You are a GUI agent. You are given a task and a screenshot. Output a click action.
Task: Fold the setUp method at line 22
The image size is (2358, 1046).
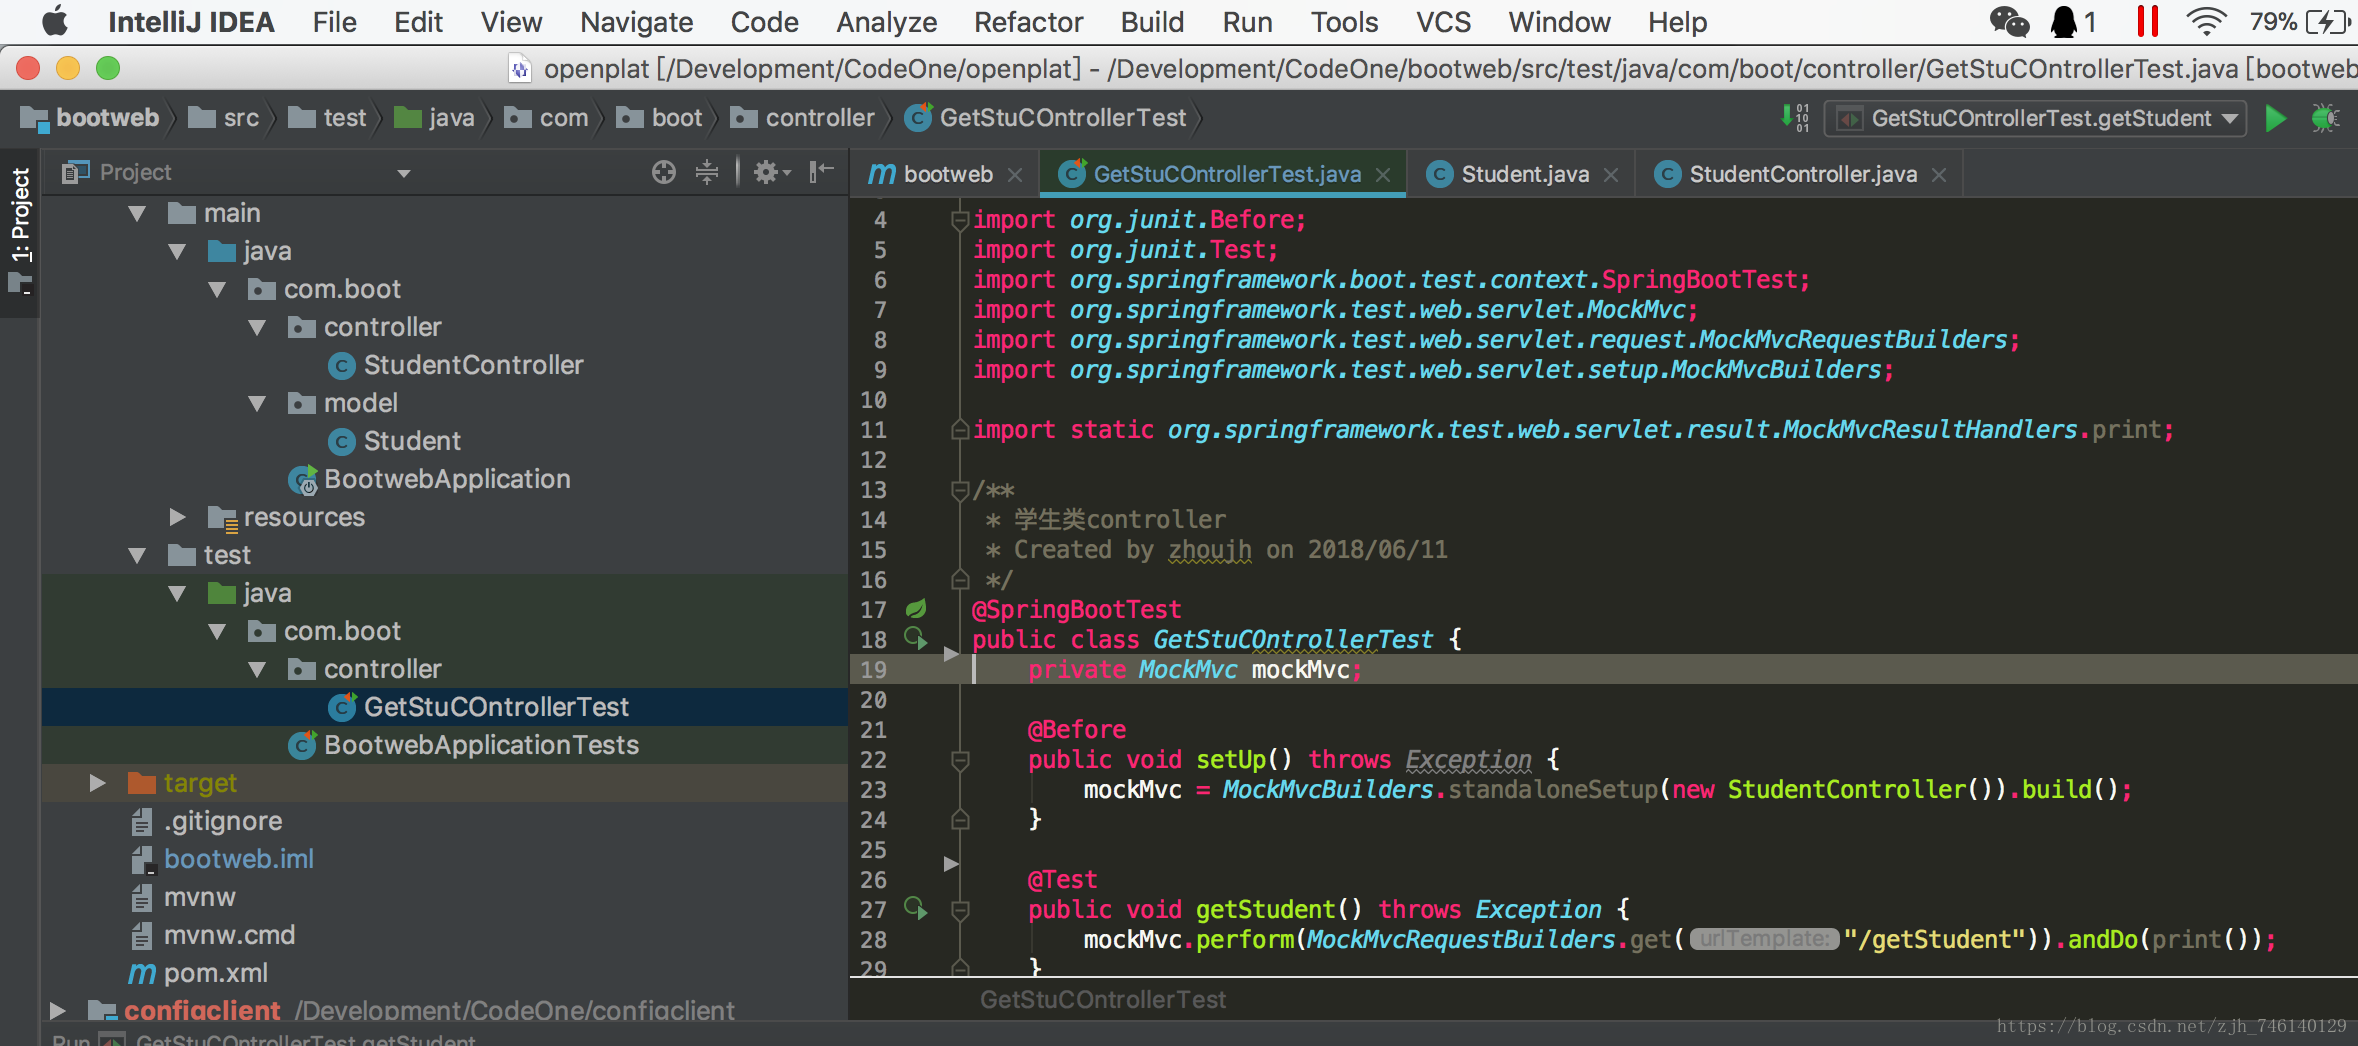[x=960, y=759]
